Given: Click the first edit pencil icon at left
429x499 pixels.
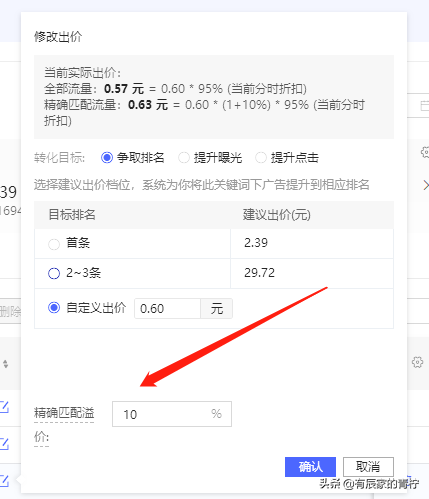Looking at the screenshot, I should 4,407.
